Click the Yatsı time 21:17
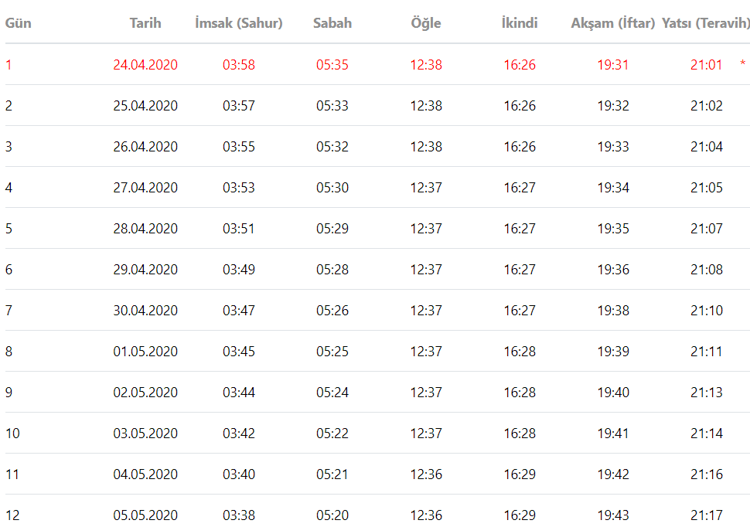This screenshot has height=527, width=750. pyautogui.click(x=706, y=515)
